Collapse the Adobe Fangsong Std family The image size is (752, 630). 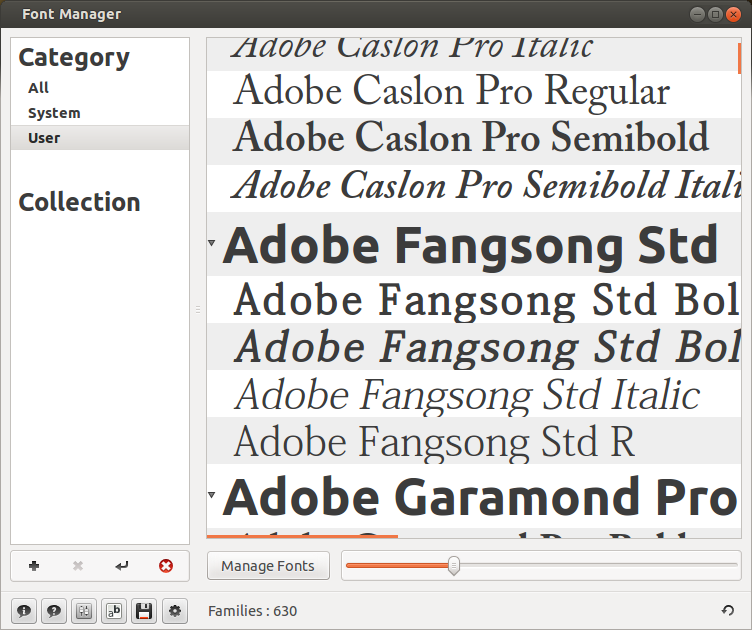tap(212, 243)
